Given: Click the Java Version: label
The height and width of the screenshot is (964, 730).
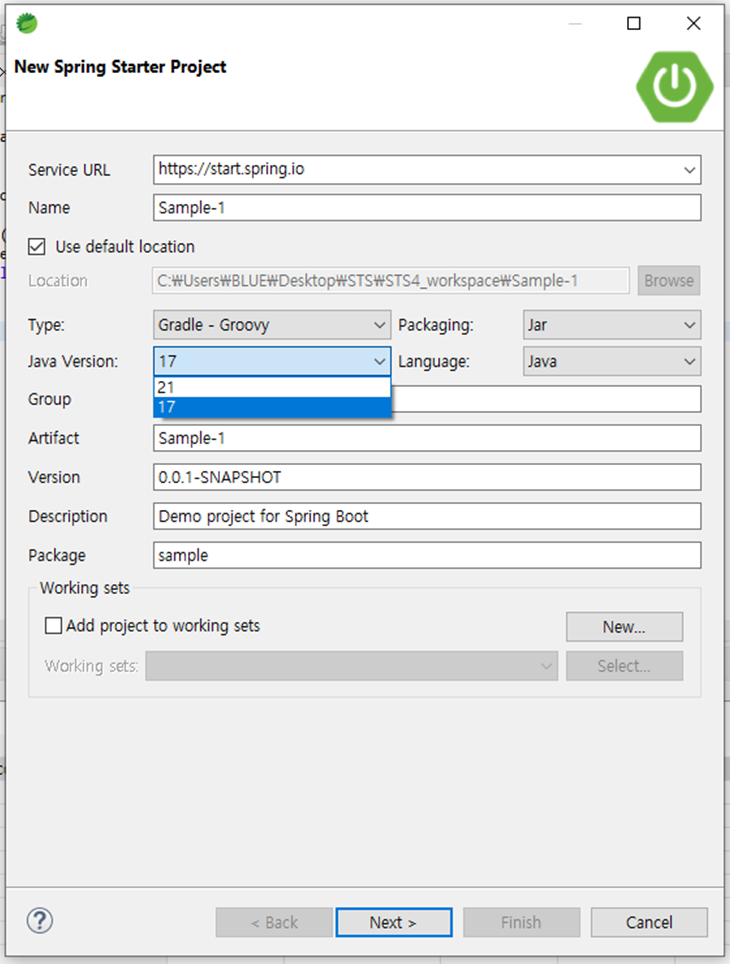Looking at the screenshot, I should [x=73, y=362].
